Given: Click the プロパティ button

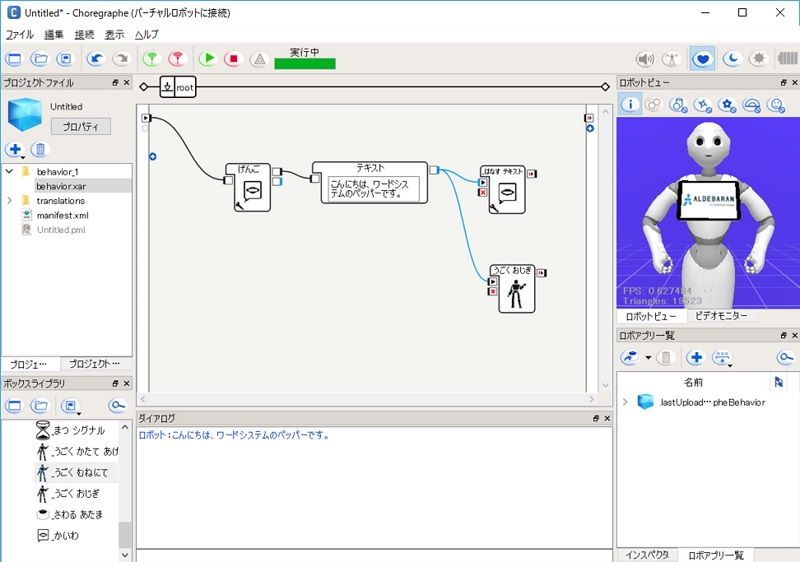Looking at the screenshot, I should [x=80, y=126].
